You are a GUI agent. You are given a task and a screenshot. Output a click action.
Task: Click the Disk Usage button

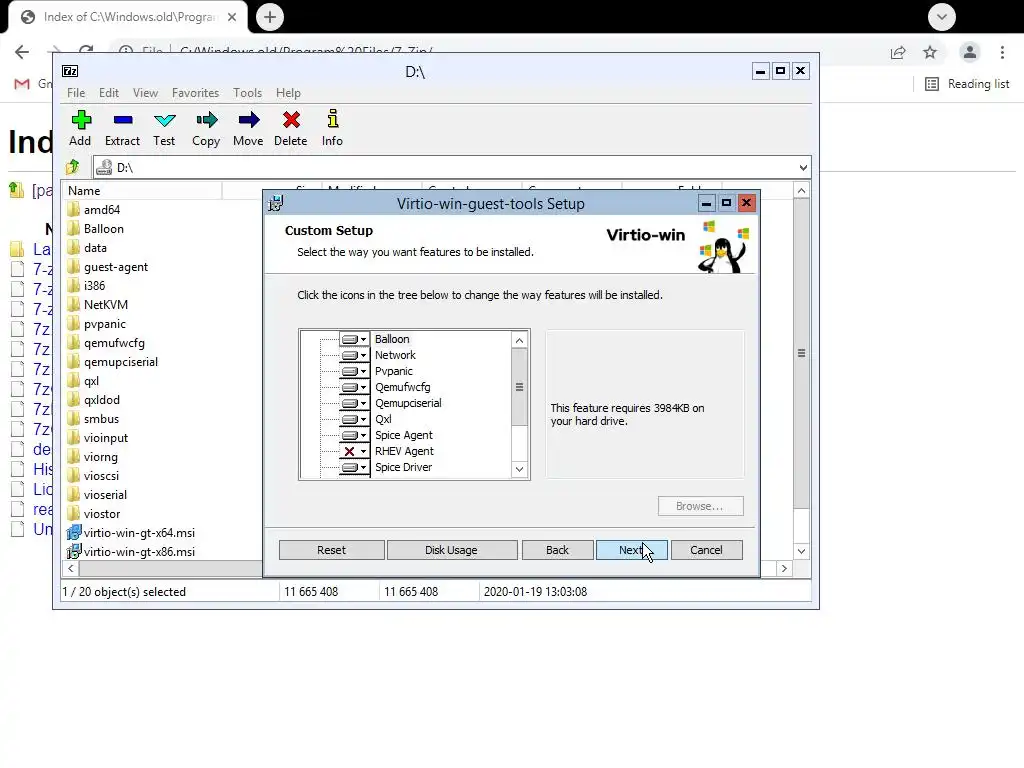(x=451, y=550)
